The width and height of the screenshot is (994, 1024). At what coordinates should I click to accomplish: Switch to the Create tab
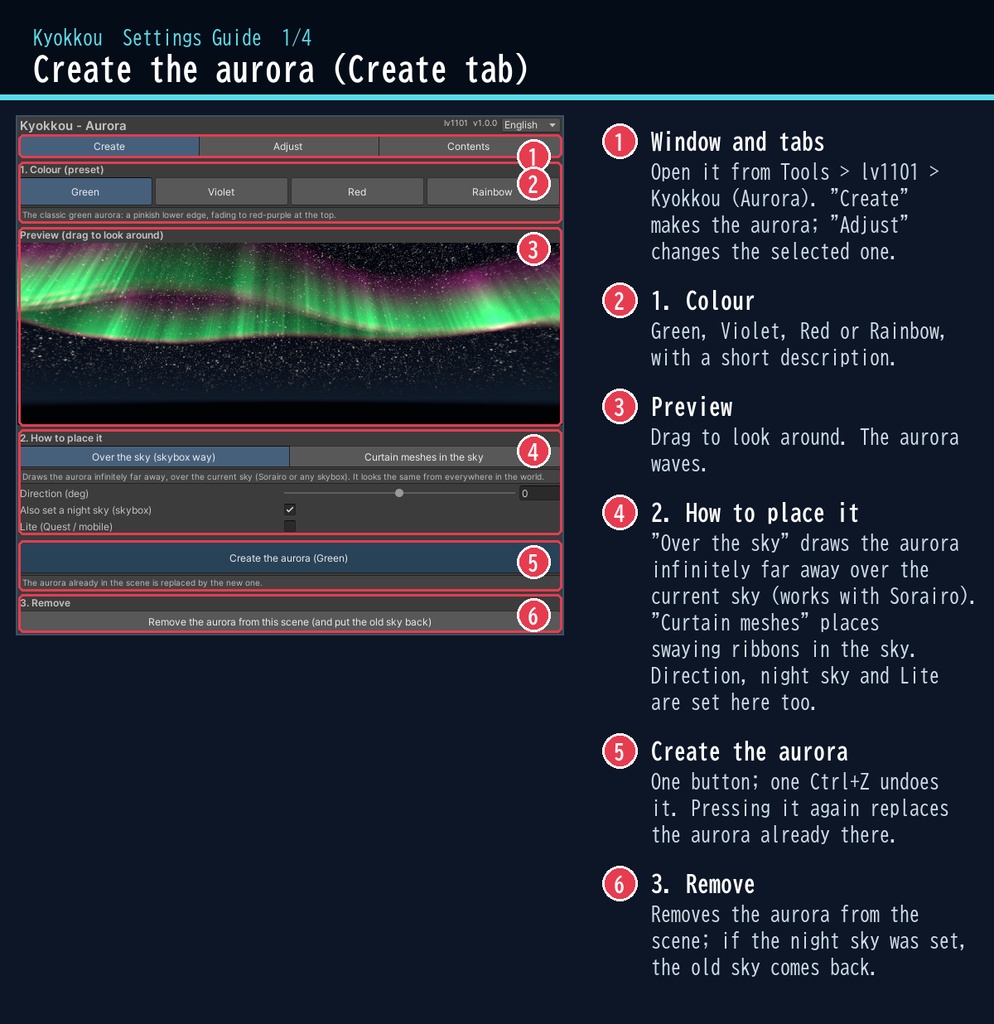pyautogui.click(x=109, y=146)
